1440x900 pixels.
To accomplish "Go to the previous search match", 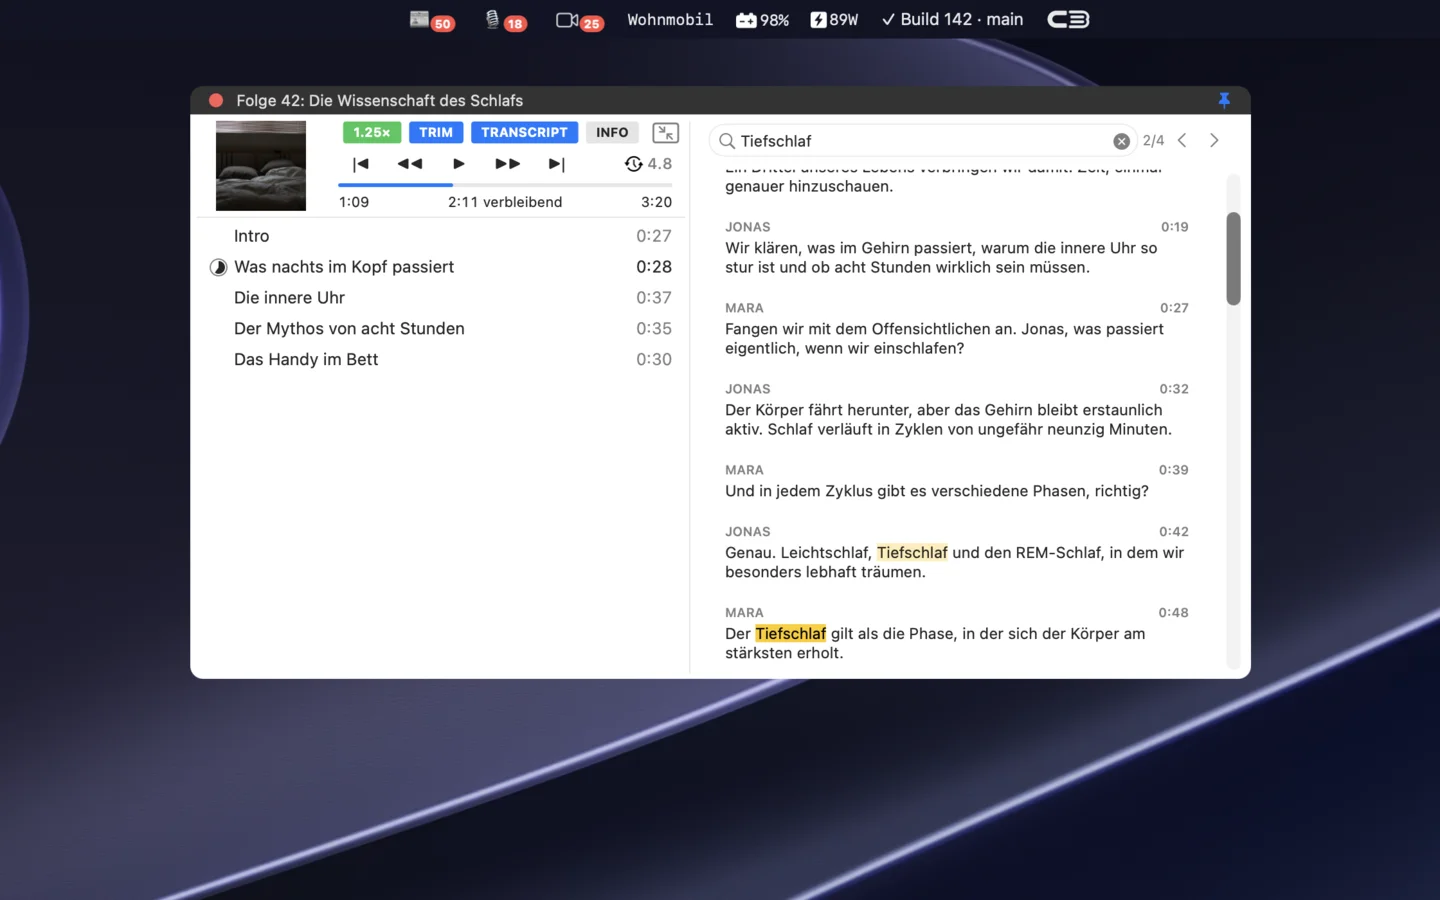I will point(1183,141).
